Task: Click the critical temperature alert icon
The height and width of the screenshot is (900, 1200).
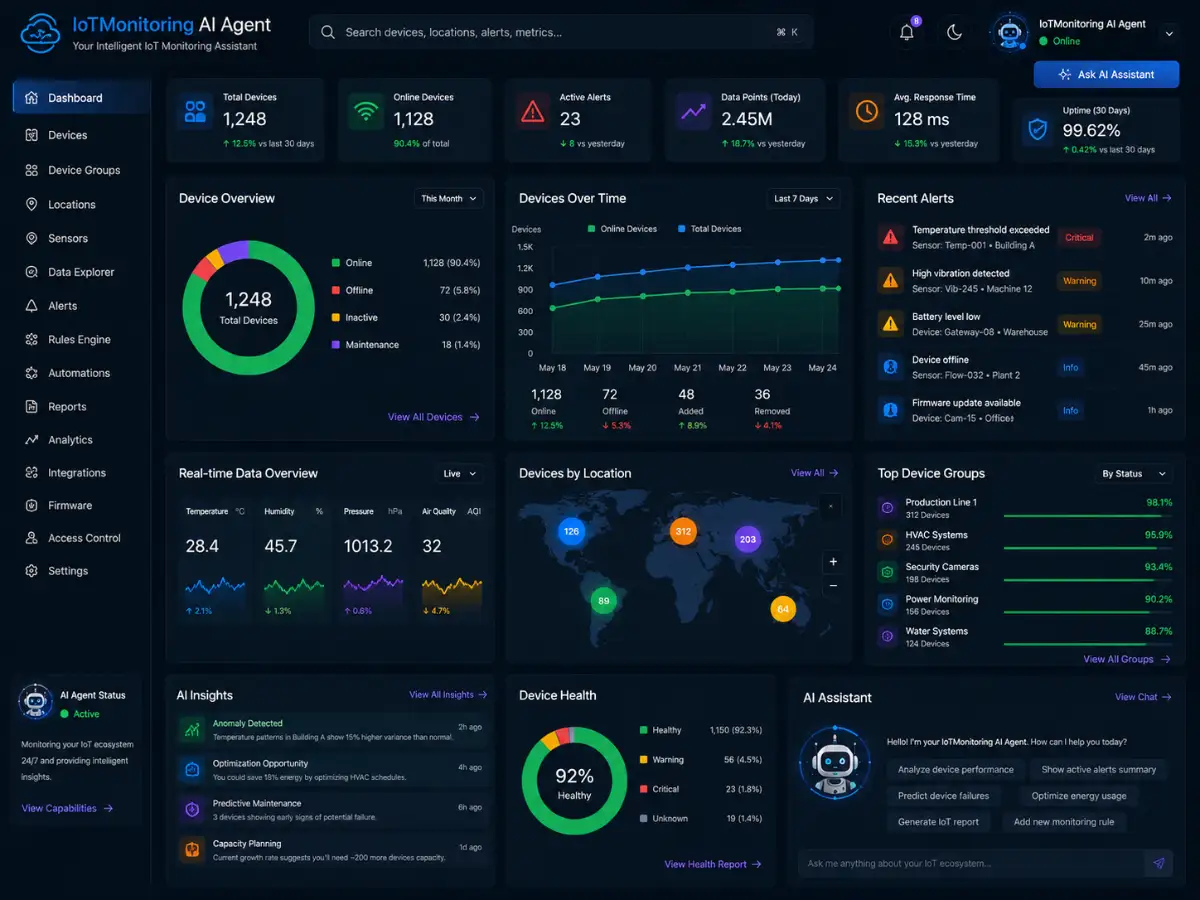Action: (889, 237)
